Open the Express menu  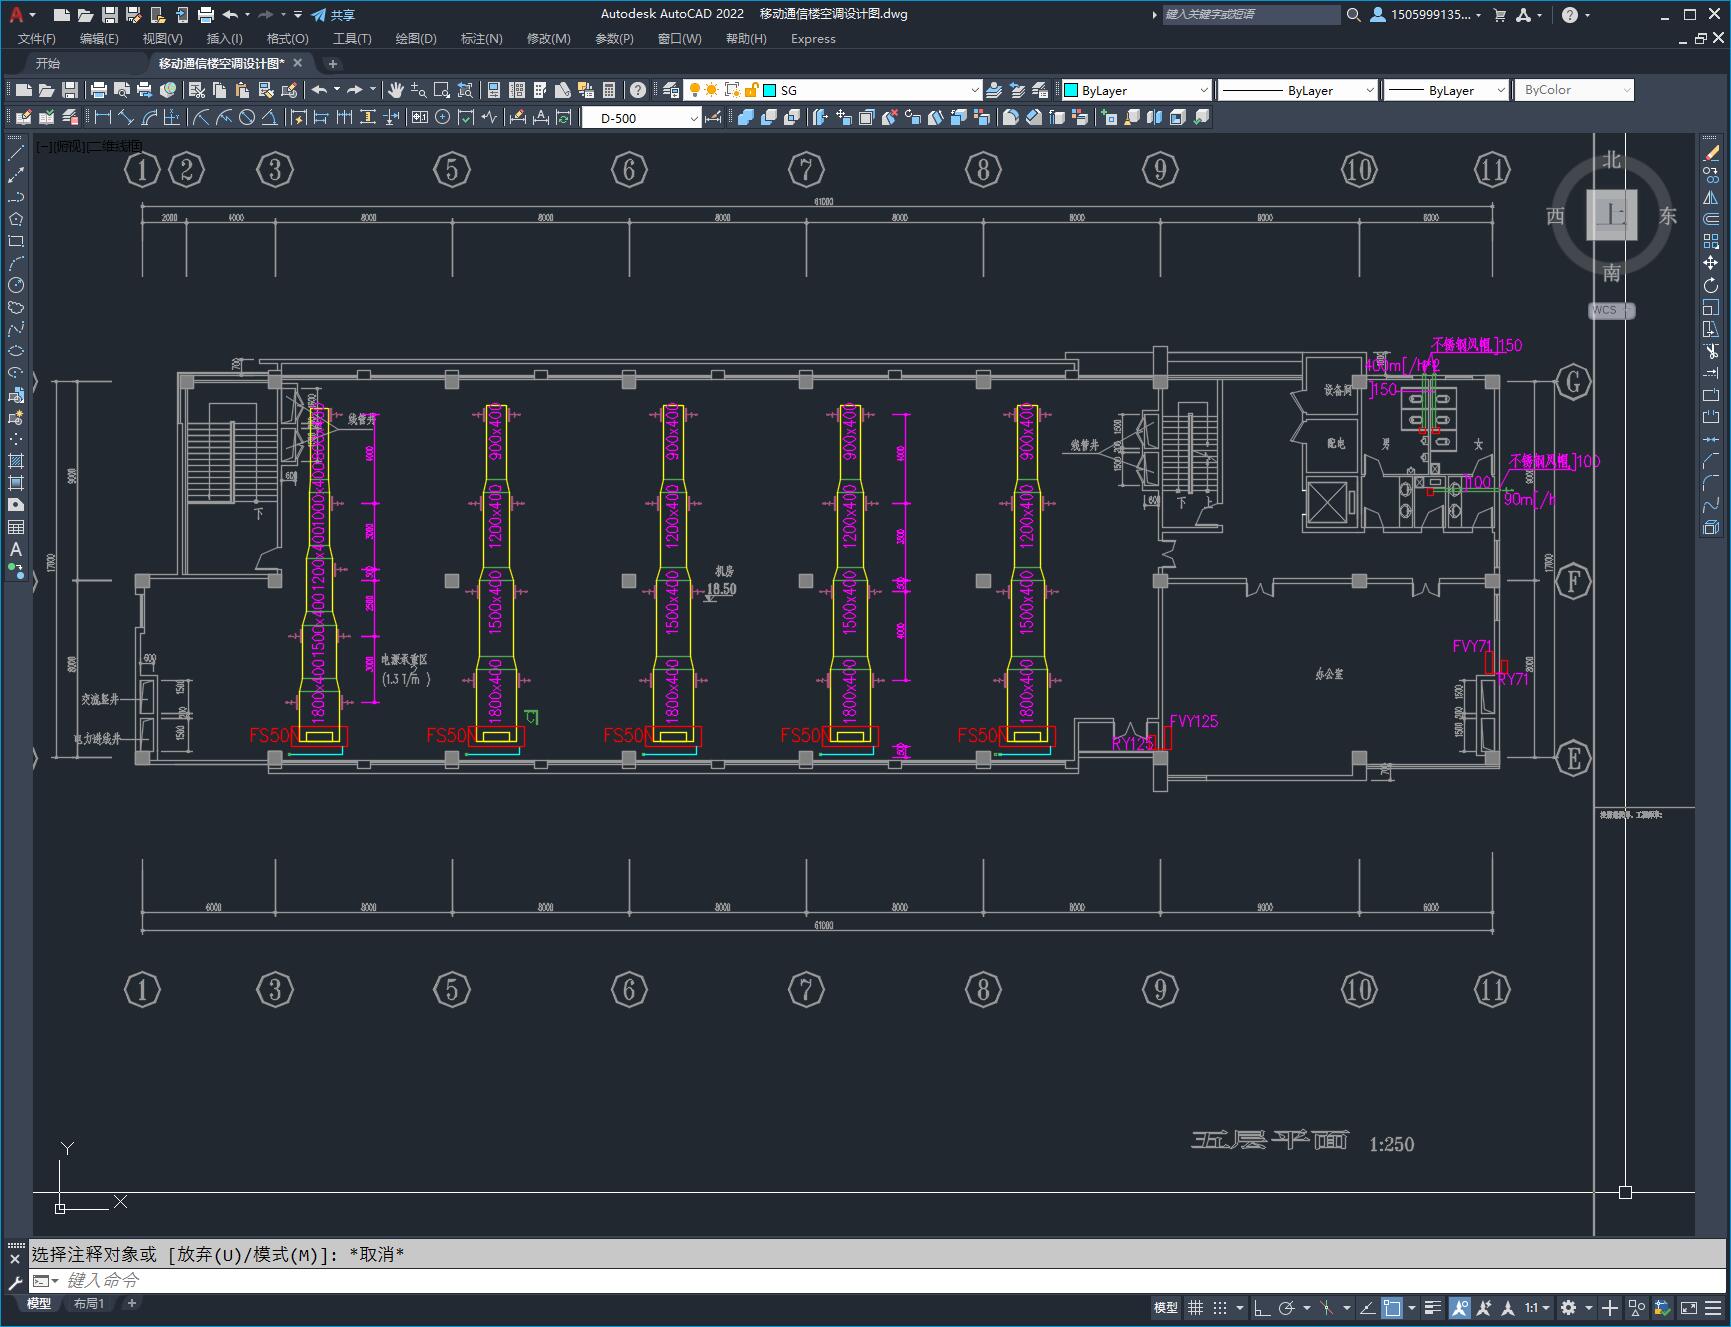pyautogui.click(x=813, y=39)
